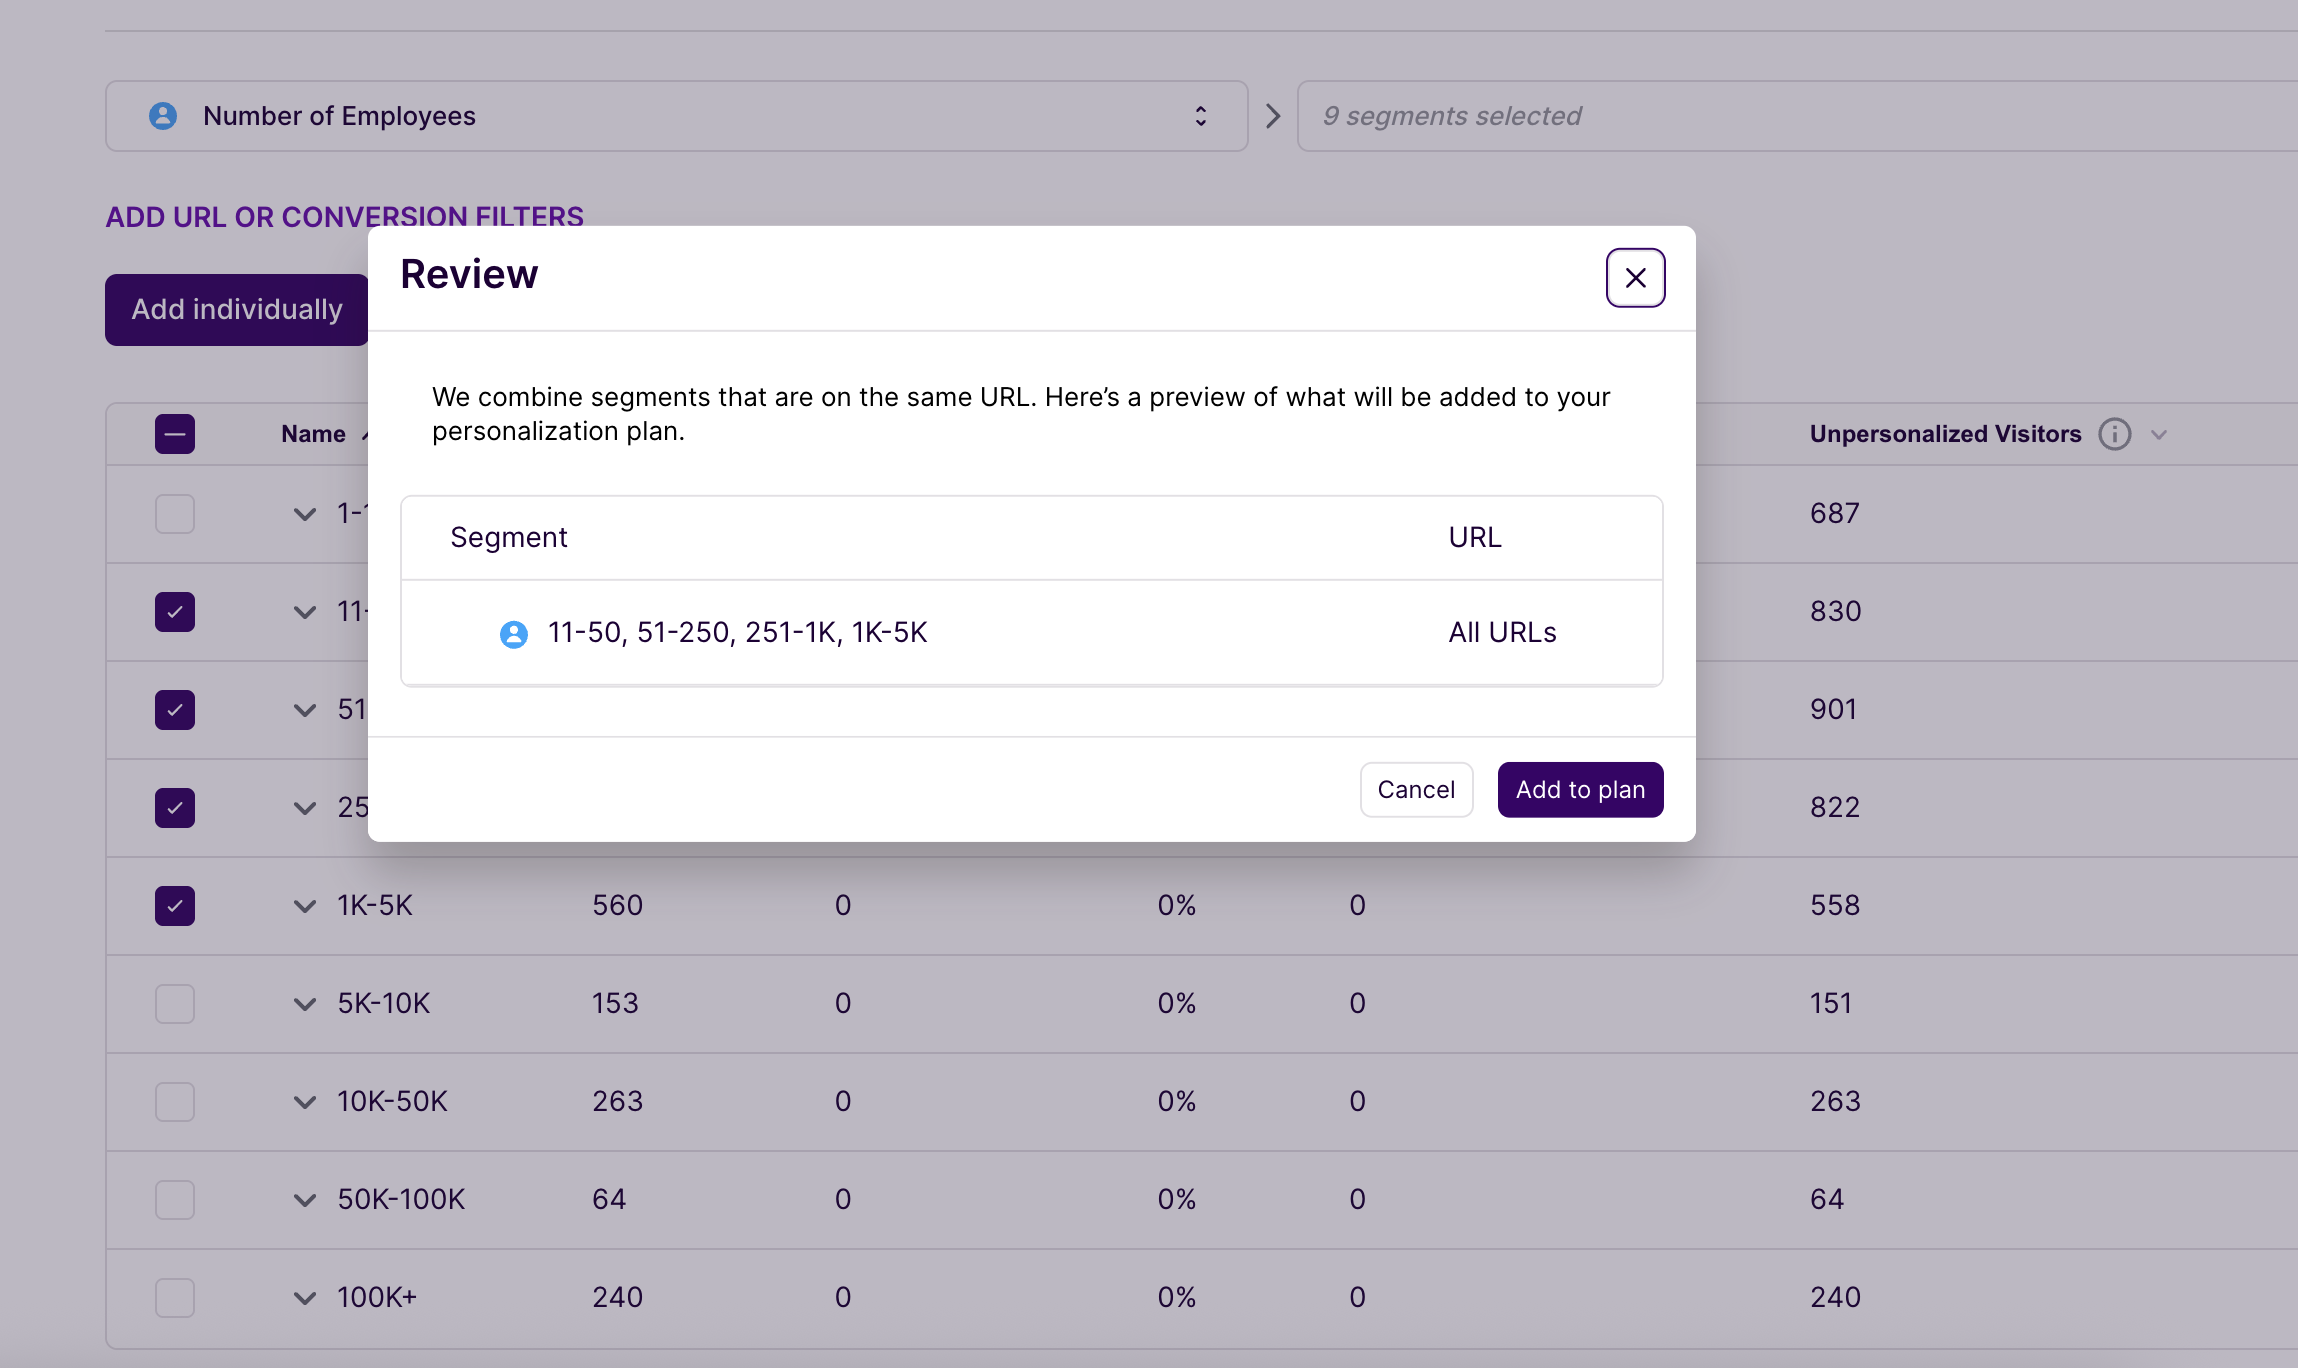Image resolution: width=2298 pixels, height=1368 pixels.
Task: Open ADD URL OR CONVERSION FILTERS link
Action: pyautogui.click(x=344, y=216)
